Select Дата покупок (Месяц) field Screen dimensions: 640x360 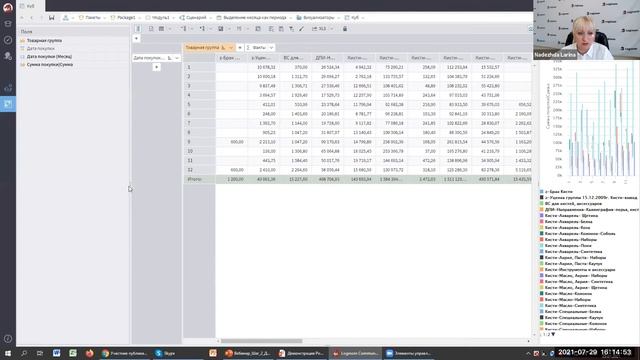(49, 56)
